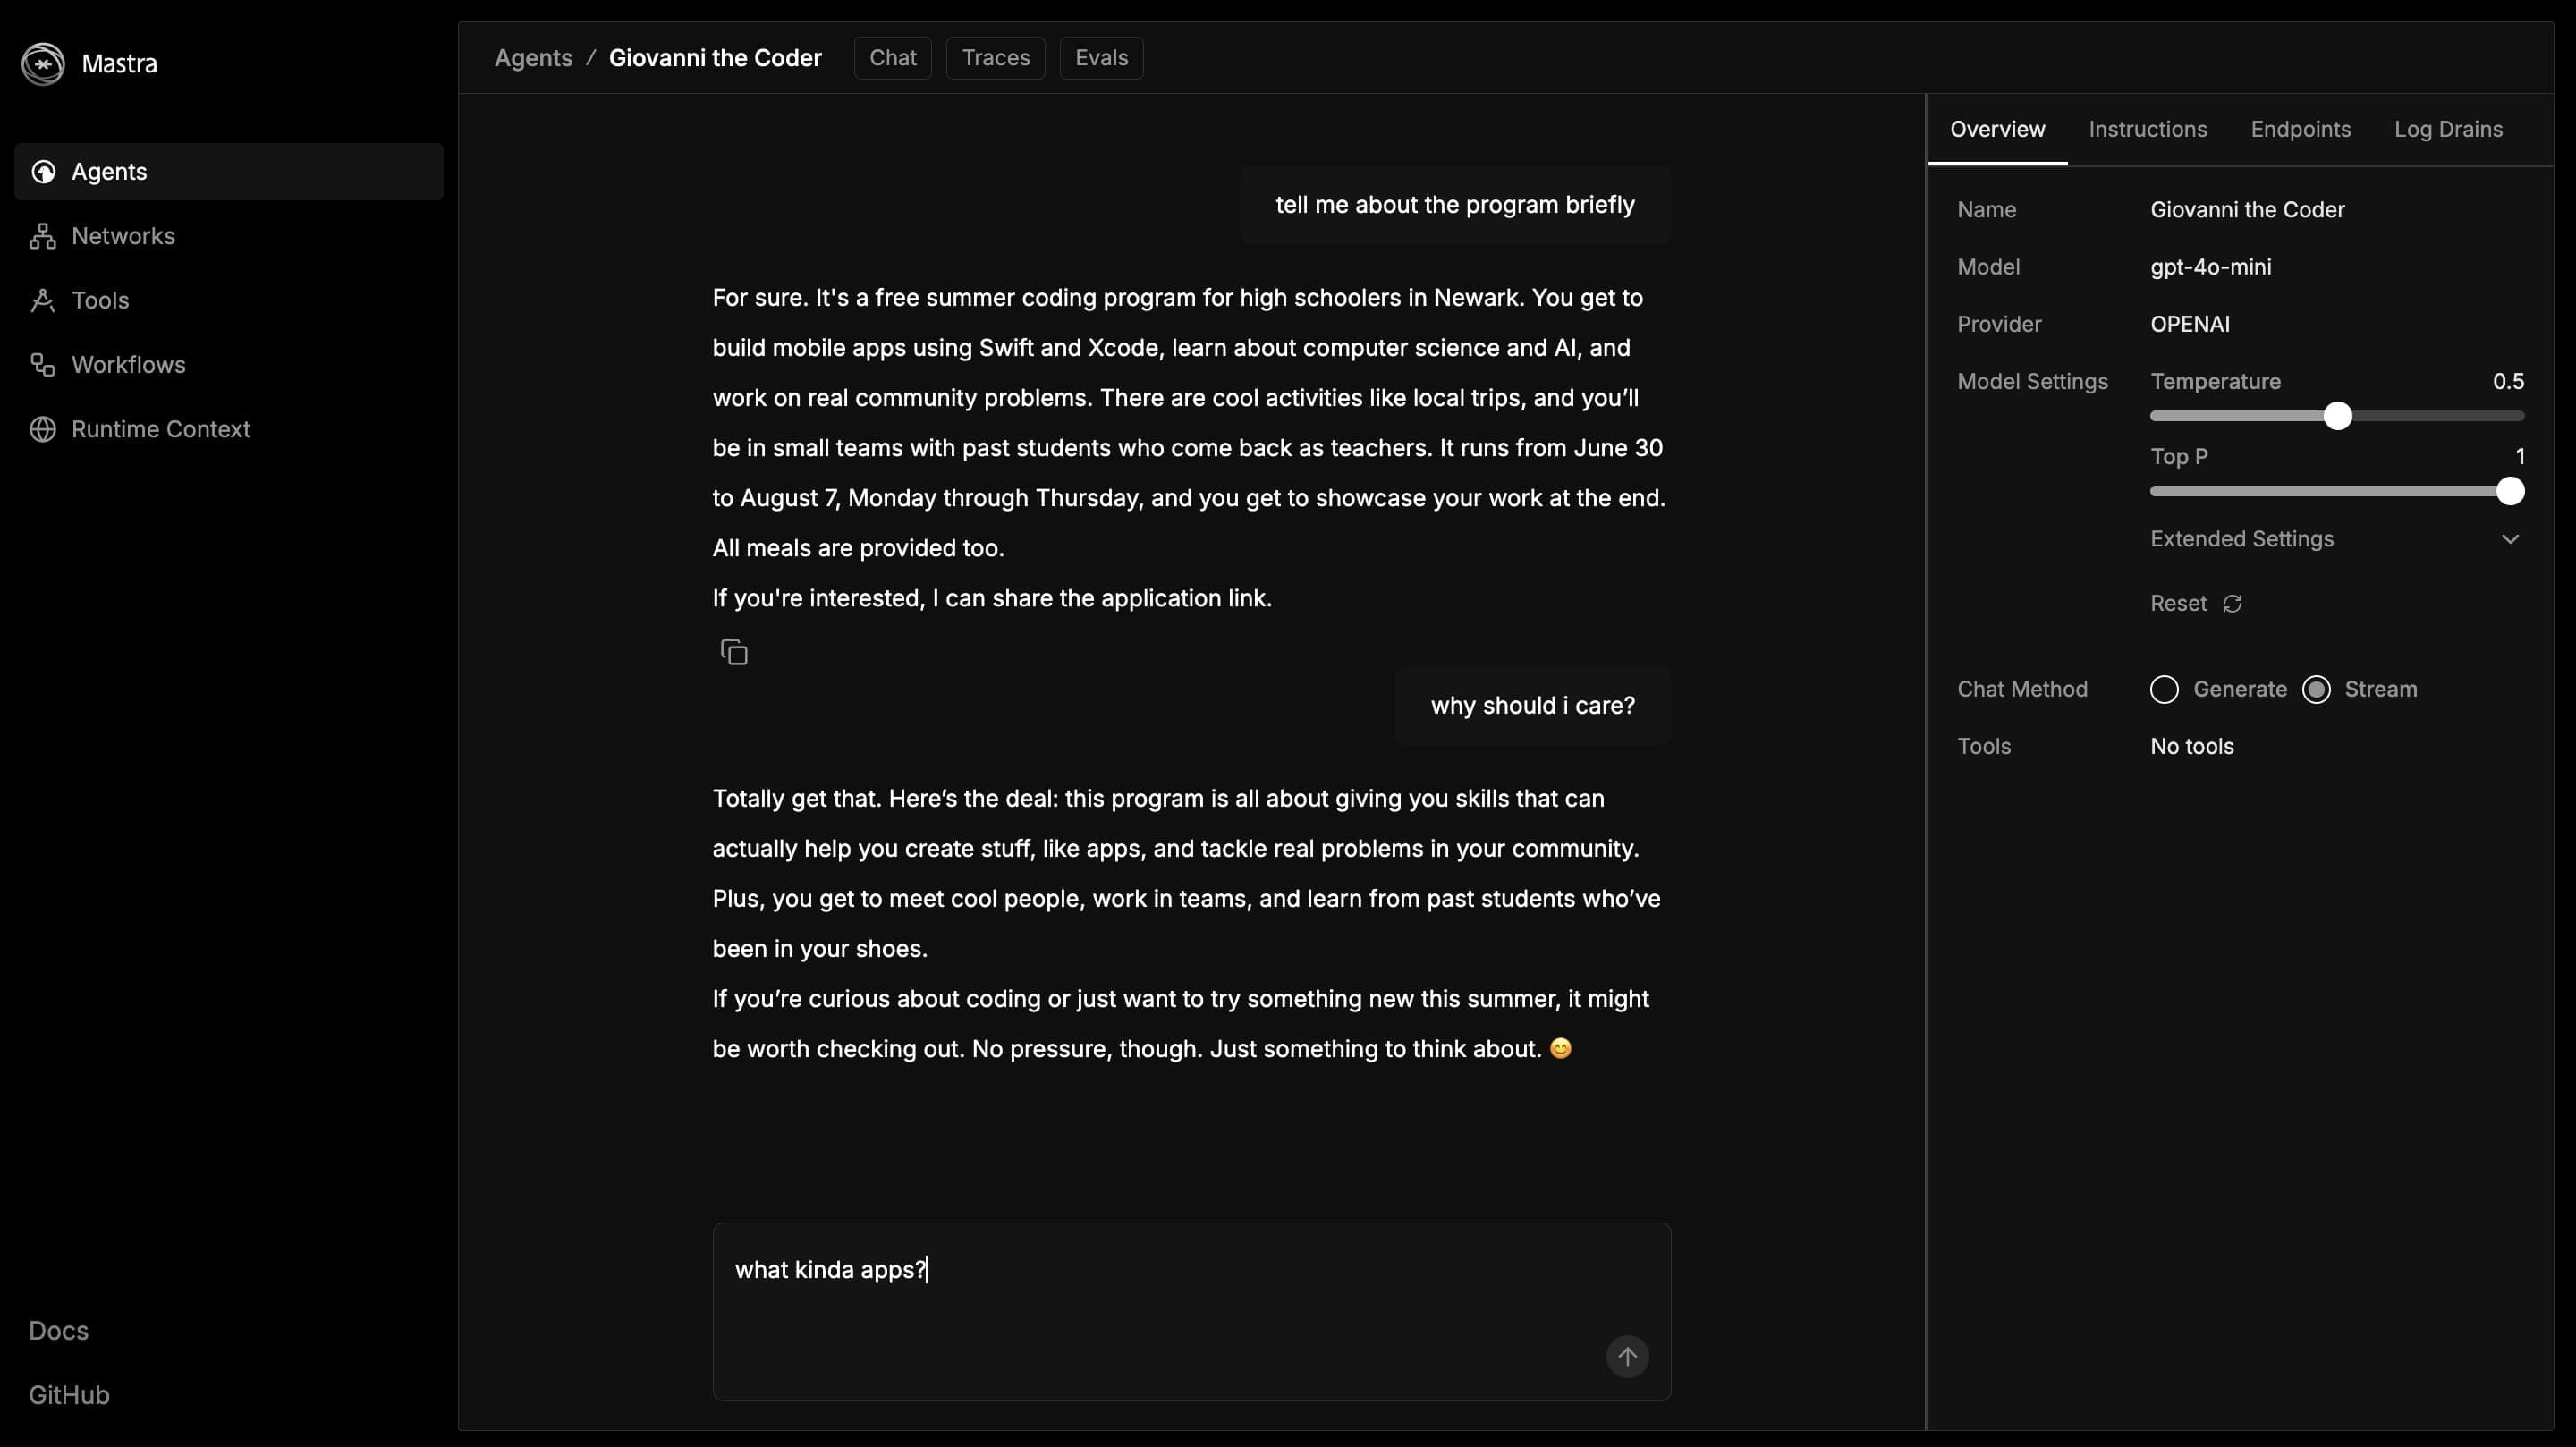The image size is (2576, 1447).
Task: Open the Chat tab
Action: (892, 58)
